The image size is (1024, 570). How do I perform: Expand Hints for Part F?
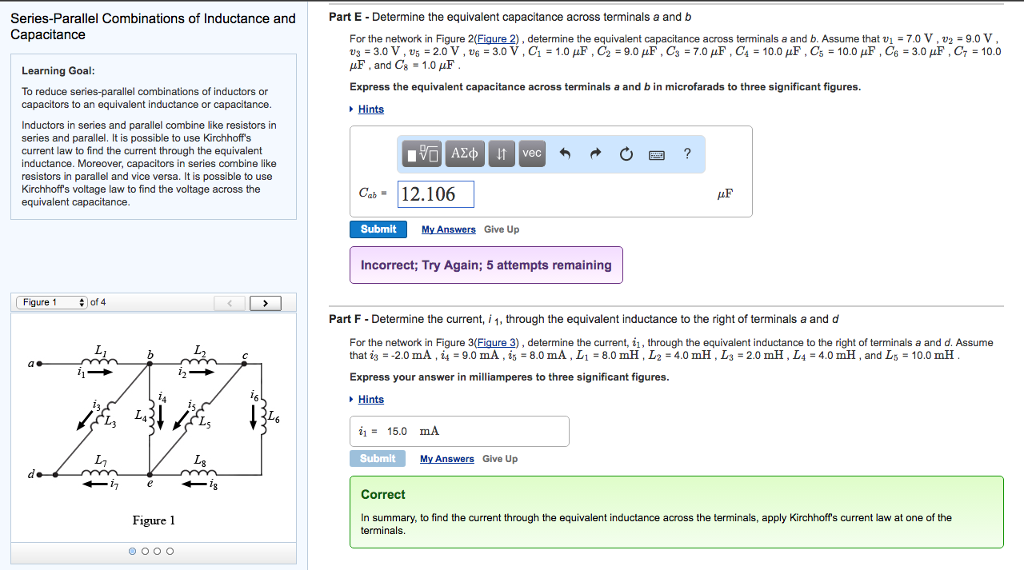[x=370, y=400]
